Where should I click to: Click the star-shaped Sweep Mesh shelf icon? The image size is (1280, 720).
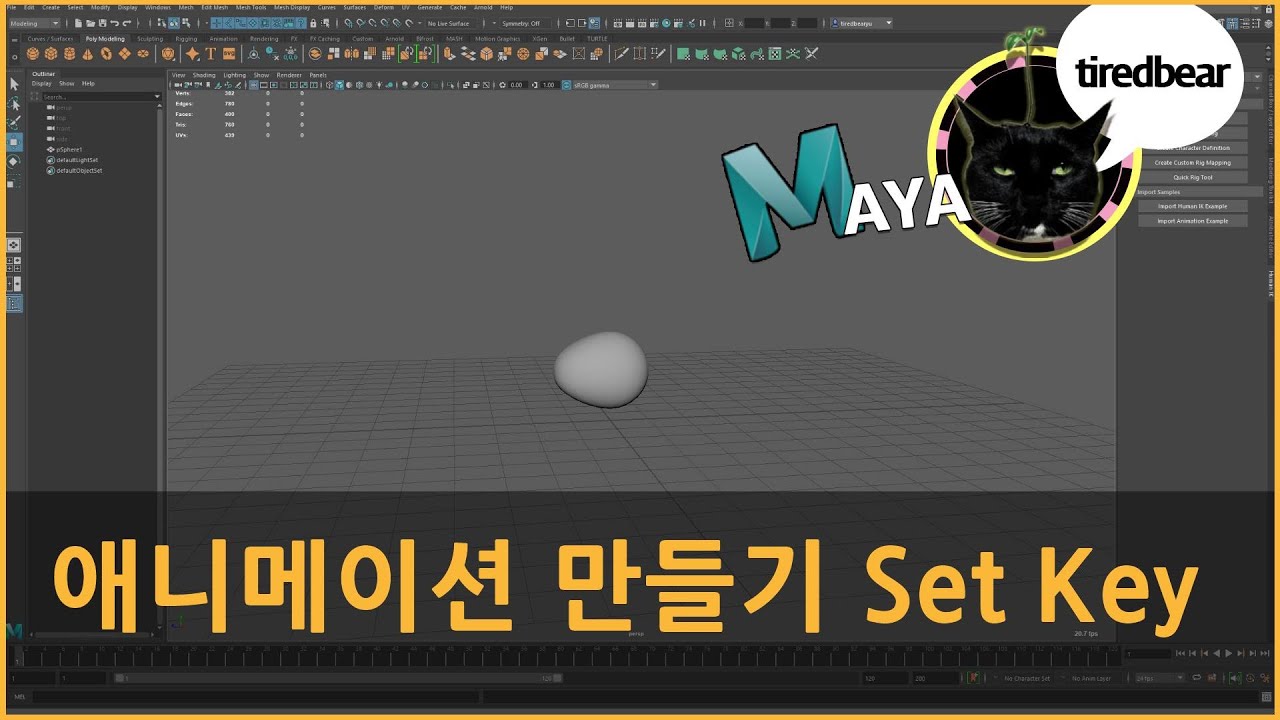coord(193,53)
